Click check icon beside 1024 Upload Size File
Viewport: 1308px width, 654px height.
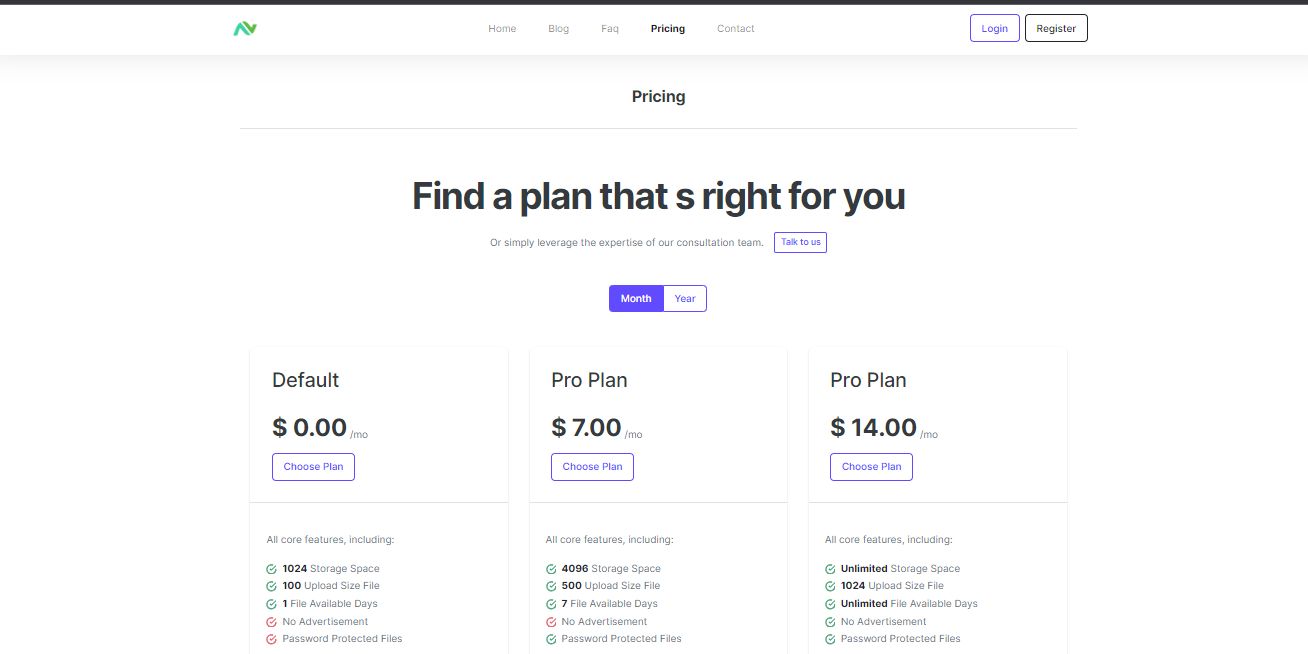830,586
